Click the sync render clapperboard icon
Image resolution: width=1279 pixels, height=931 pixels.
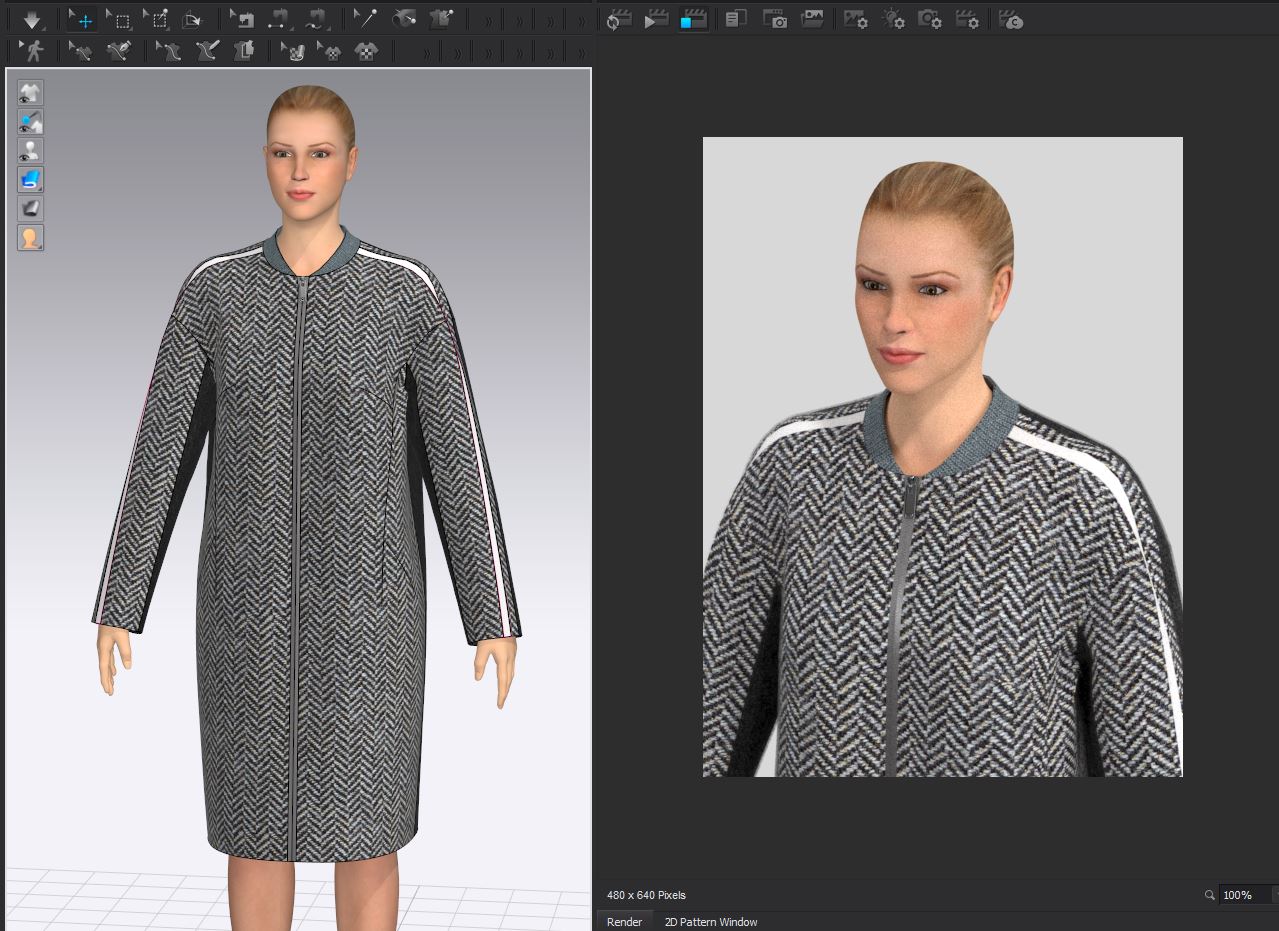pyautogui.click(x=619, y=19)
